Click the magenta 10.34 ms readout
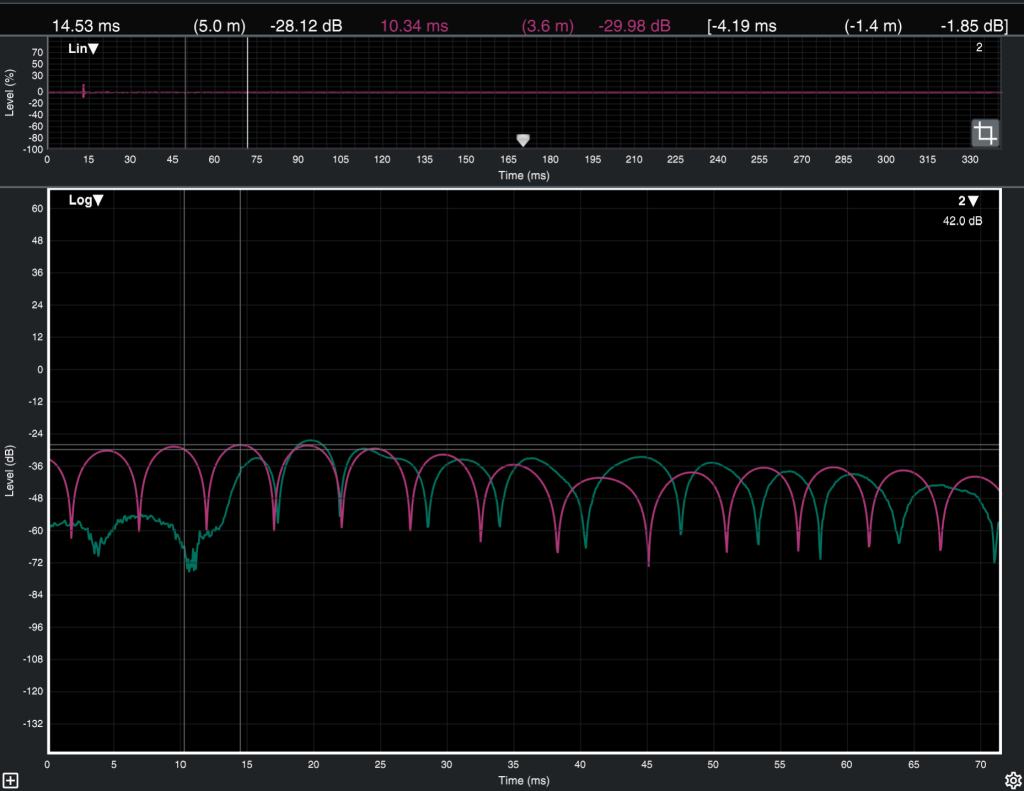The height and width of the screenshot is (791, 1024). click(414, 25)
